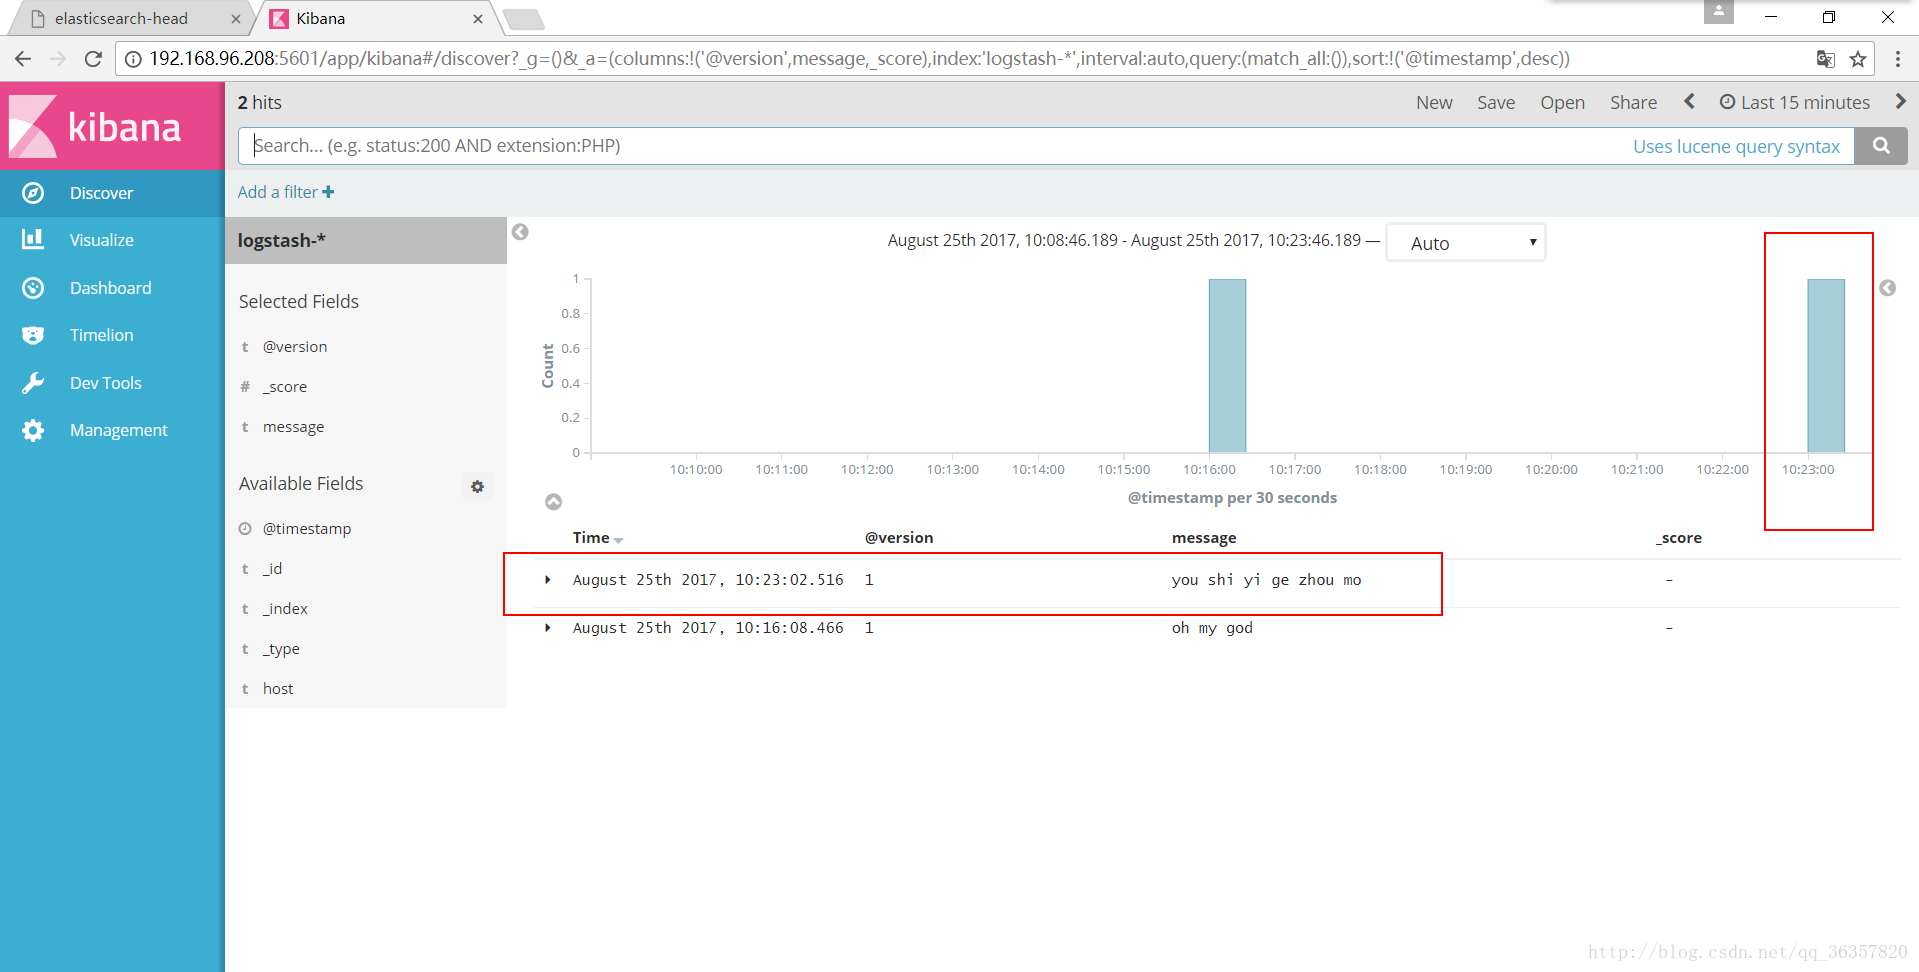Click the Share menu item
This screenshot has height=972, width=1919.
coord(1633,102)
